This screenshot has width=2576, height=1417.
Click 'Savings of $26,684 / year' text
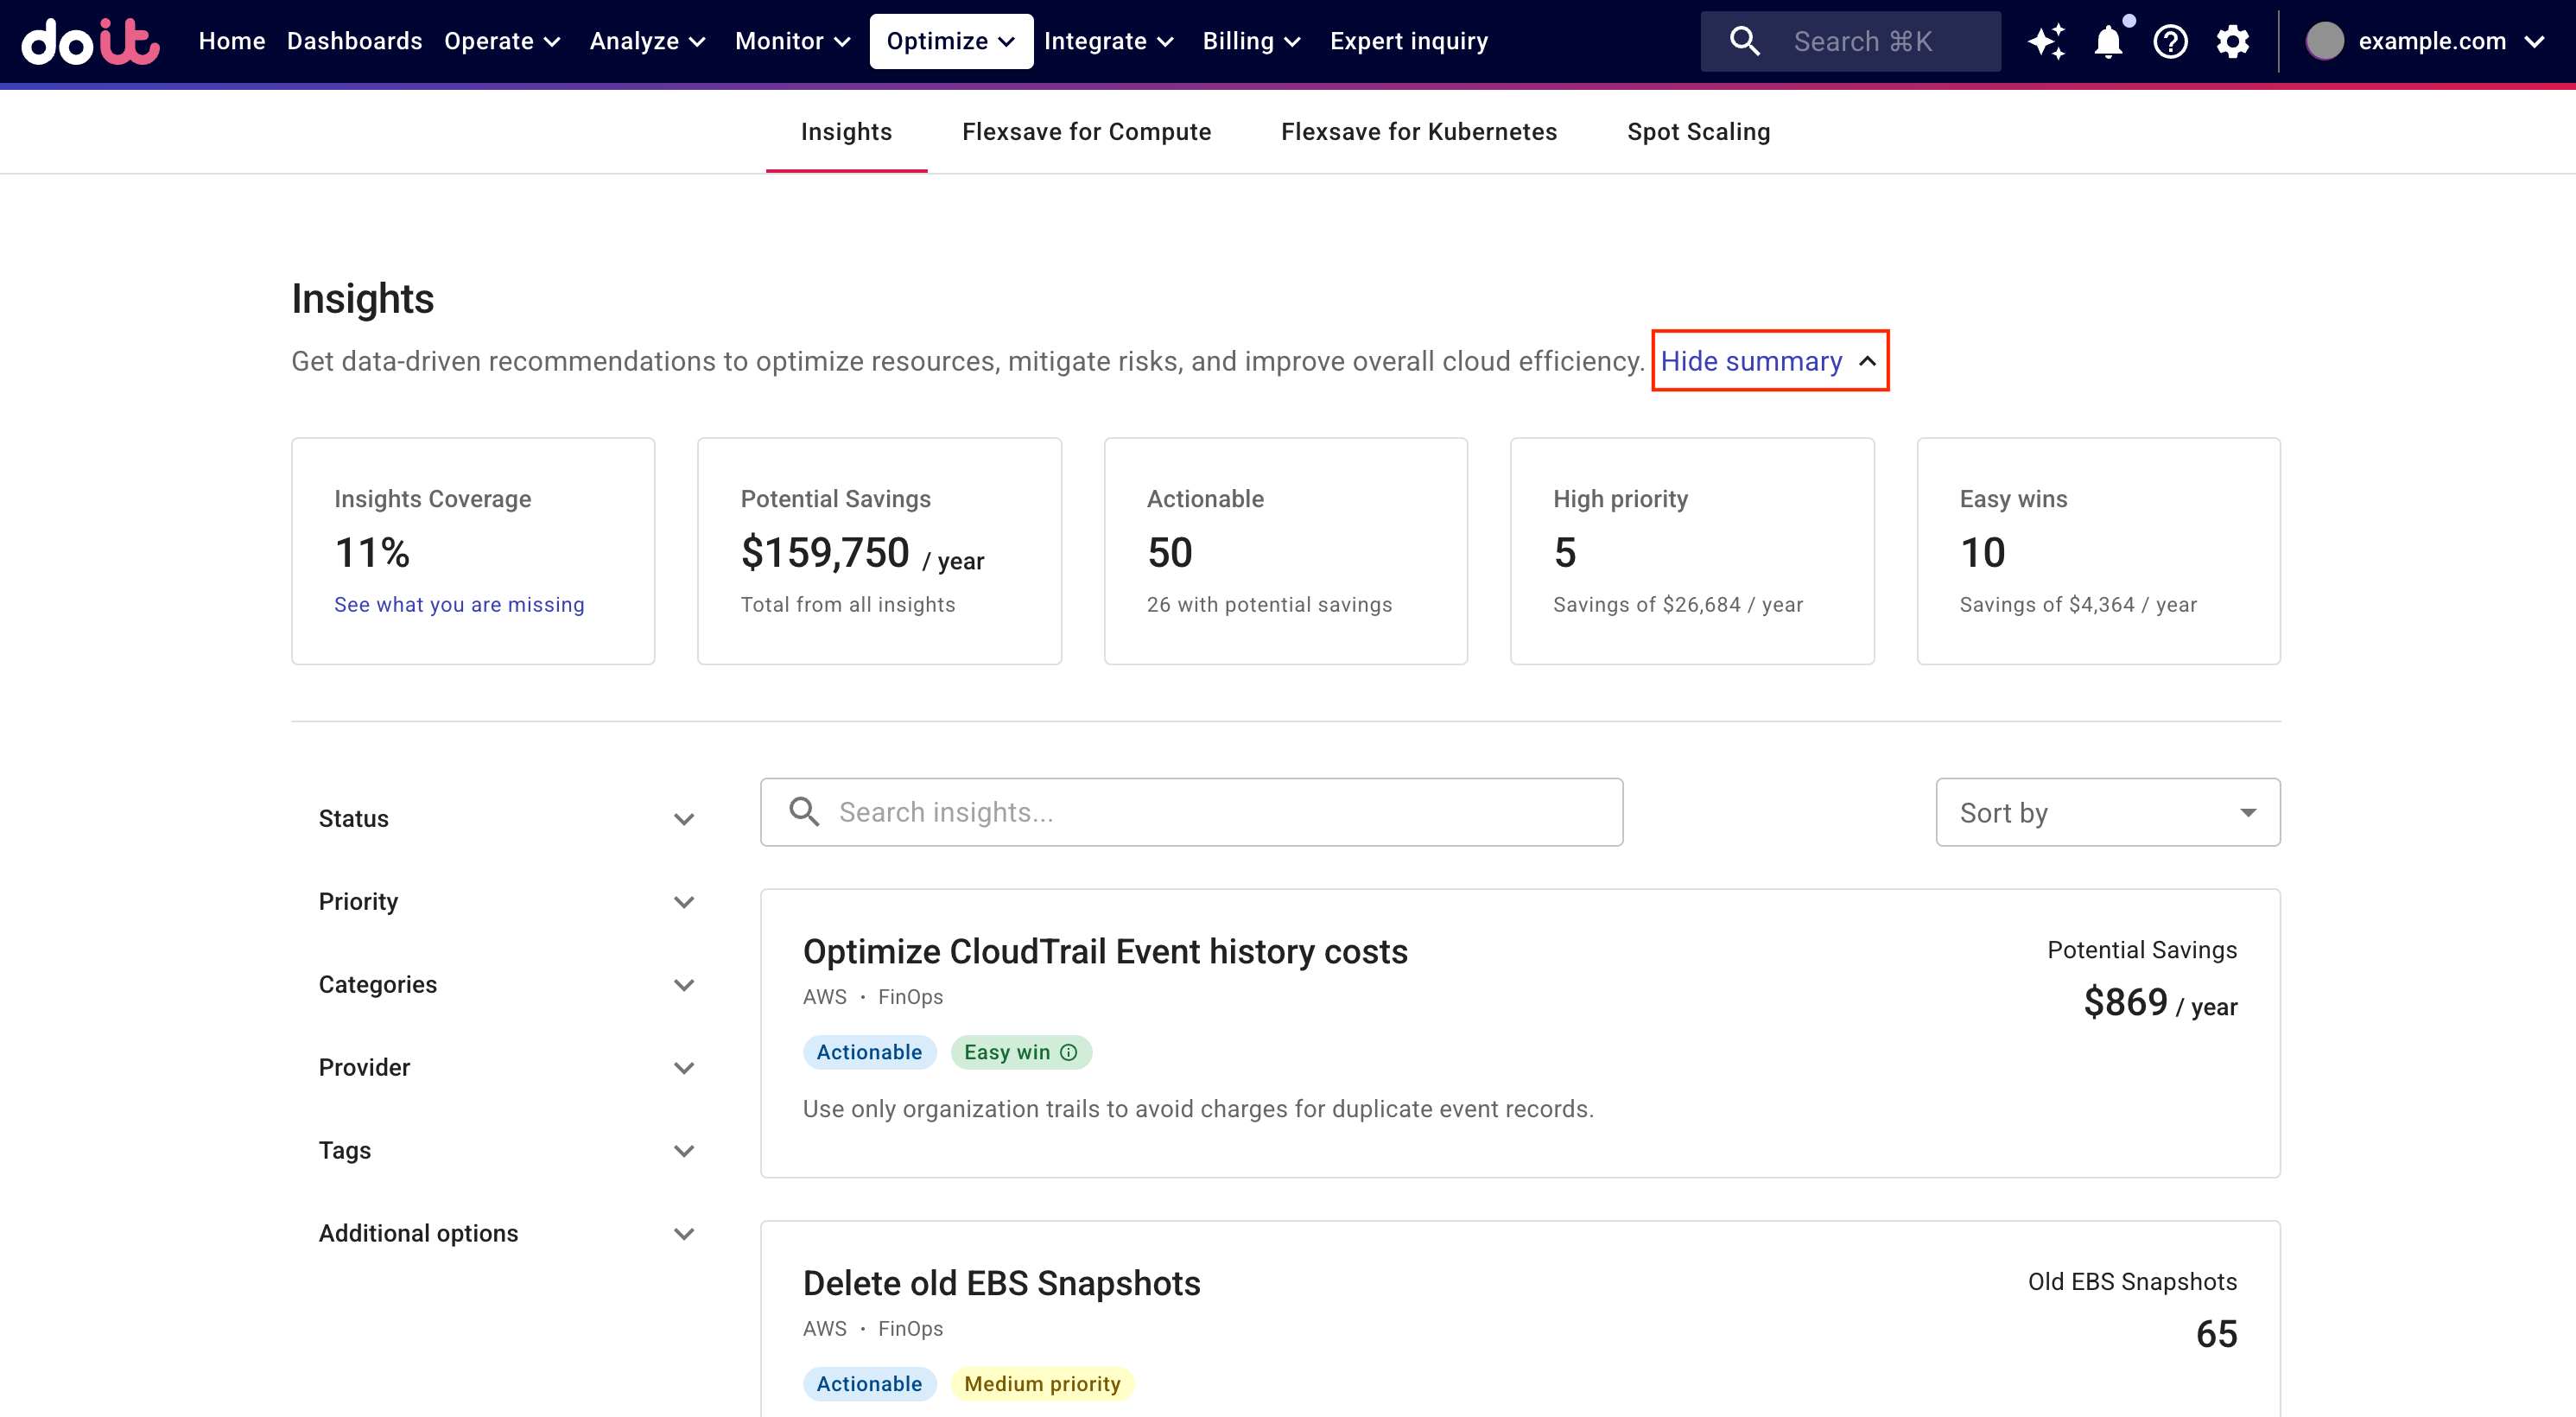point(1677,604)
